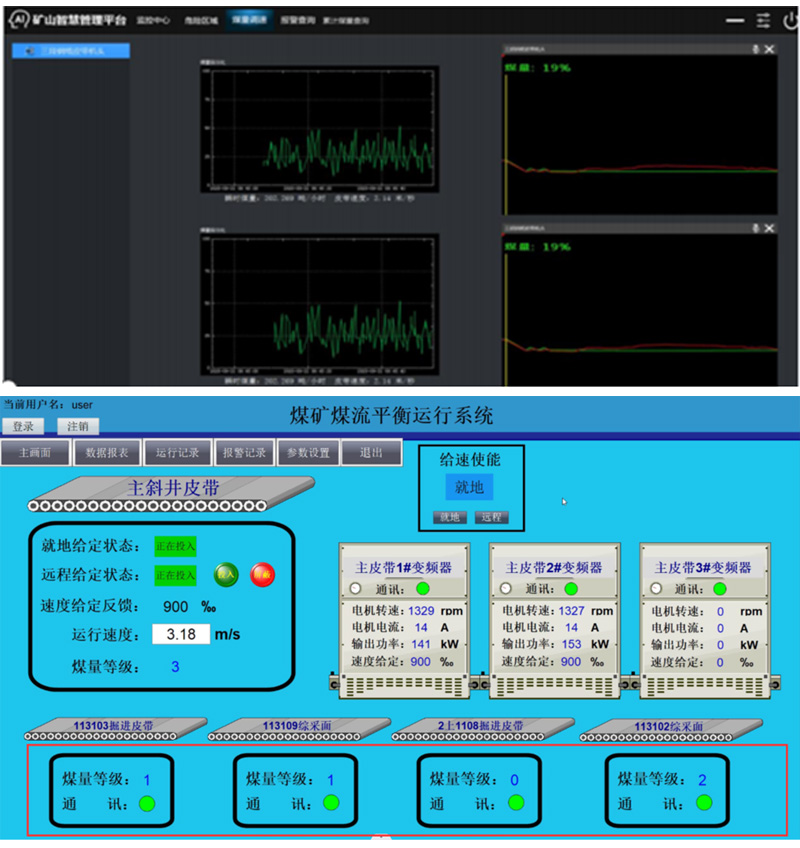Toggle the 主皮带3#变频器 radio button

pos(655,588)
